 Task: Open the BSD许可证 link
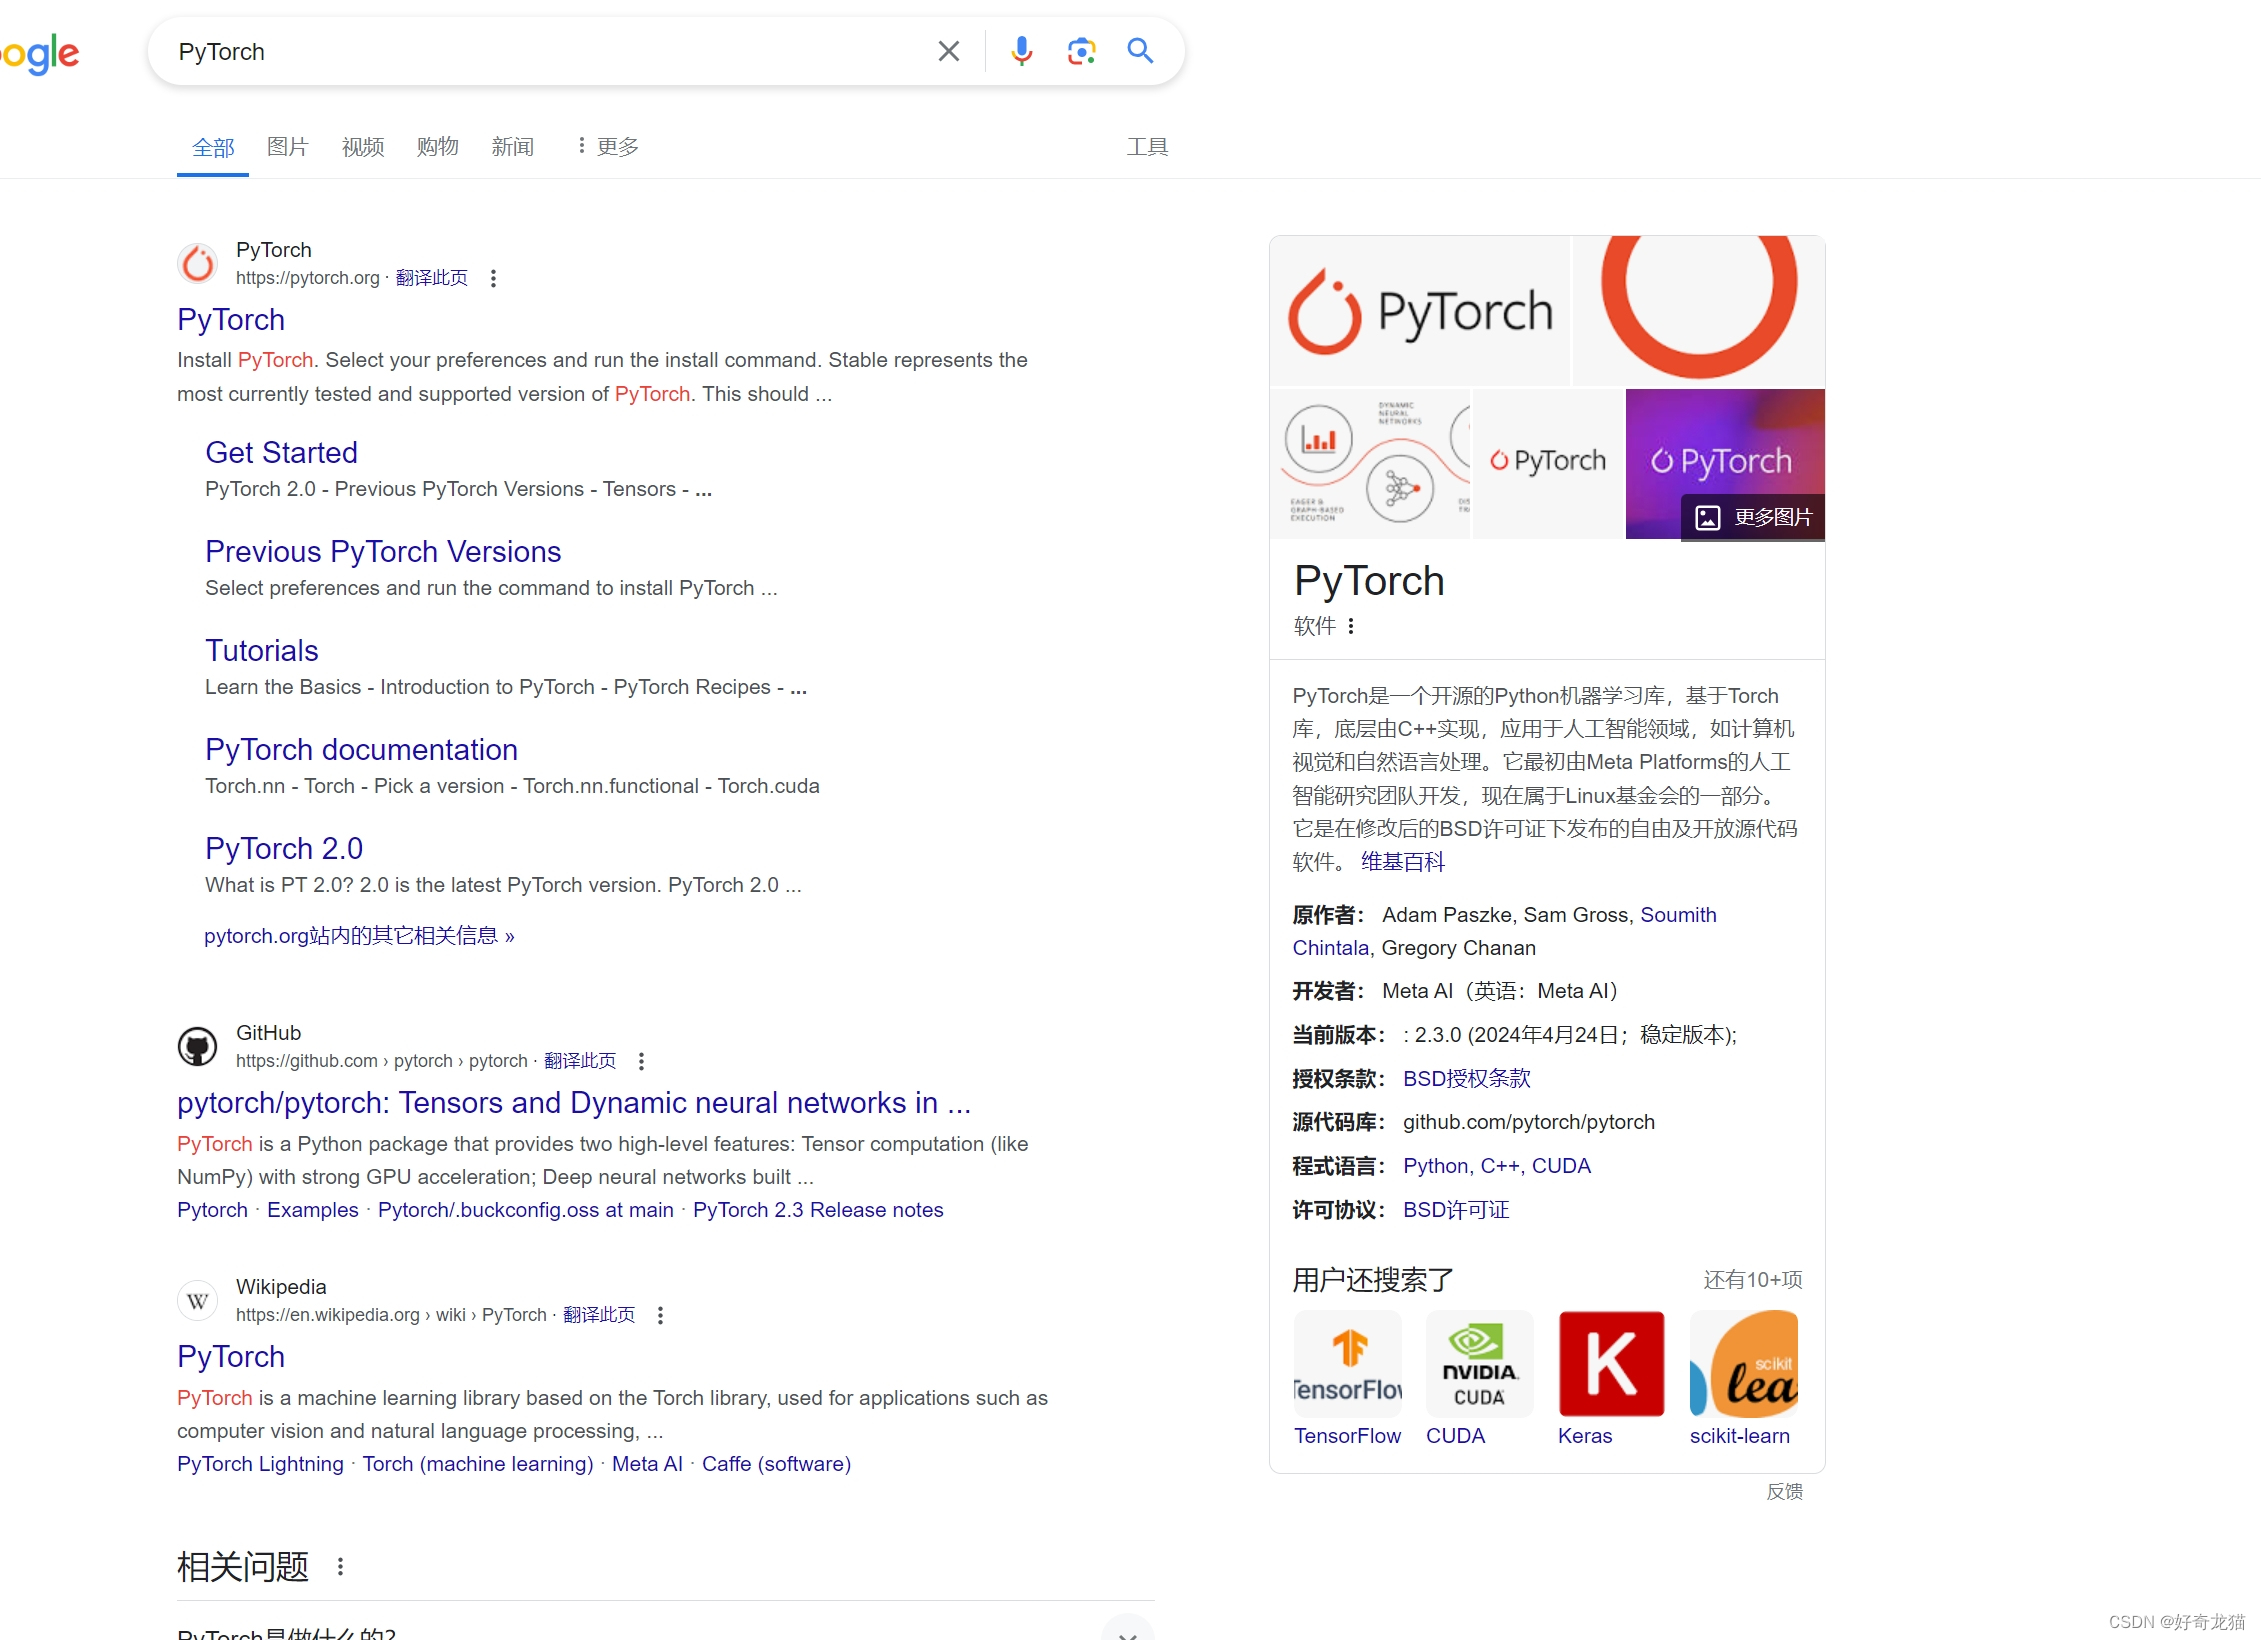click(x=1456, y=1210)
